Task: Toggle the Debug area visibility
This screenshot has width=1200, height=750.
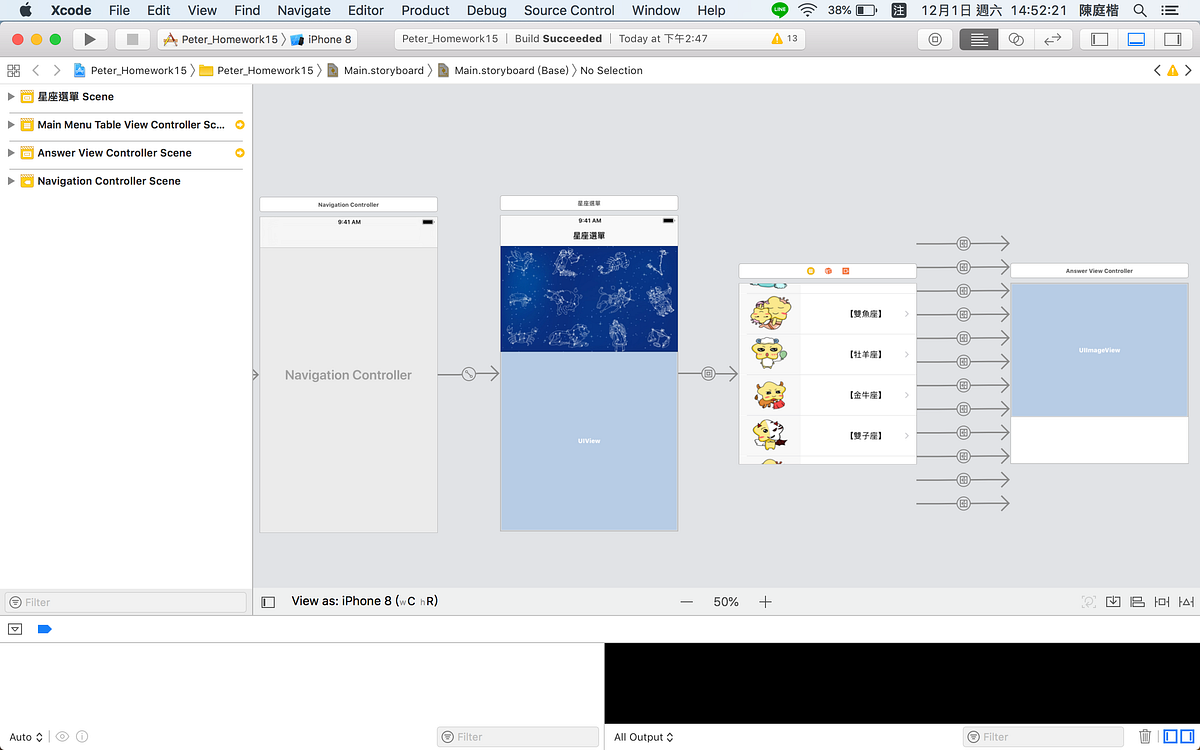Action: (x=1136, y=39)
